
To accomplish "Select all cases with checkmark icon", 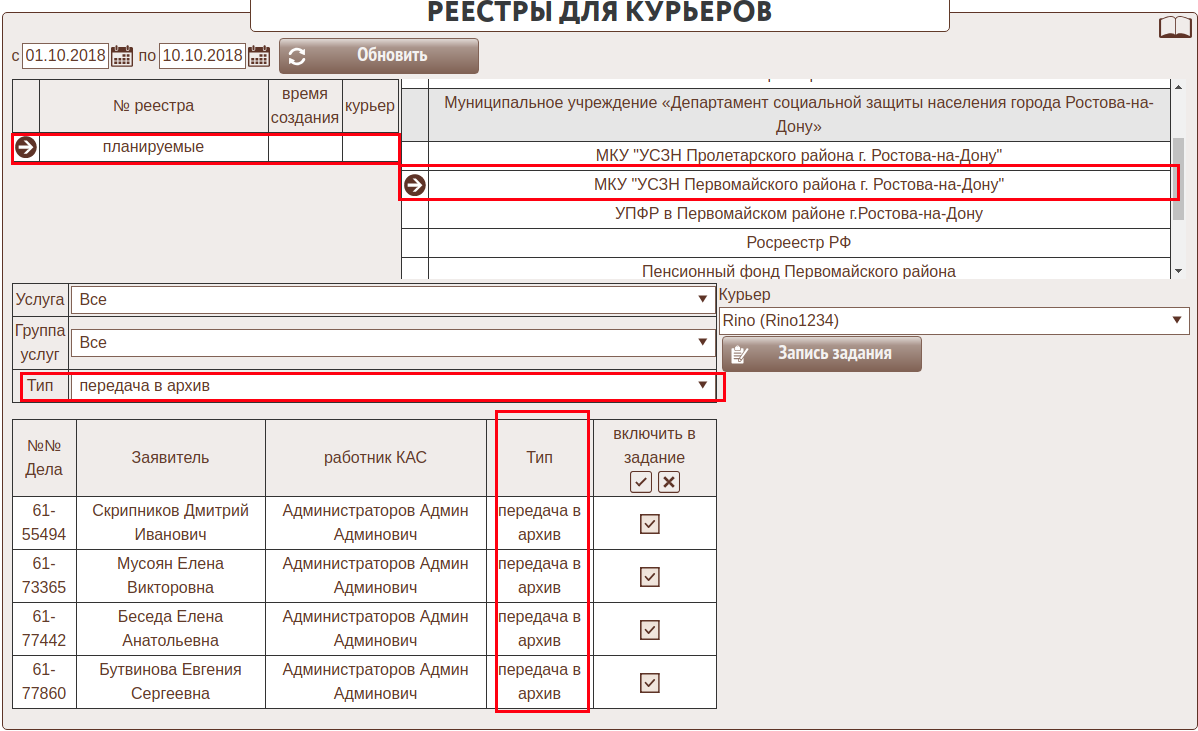I will pos(641,482).
